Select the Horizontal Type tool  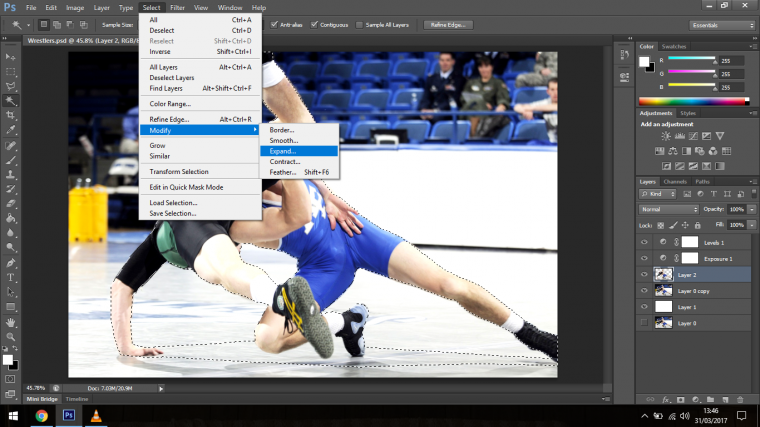[x=11, y=277]
